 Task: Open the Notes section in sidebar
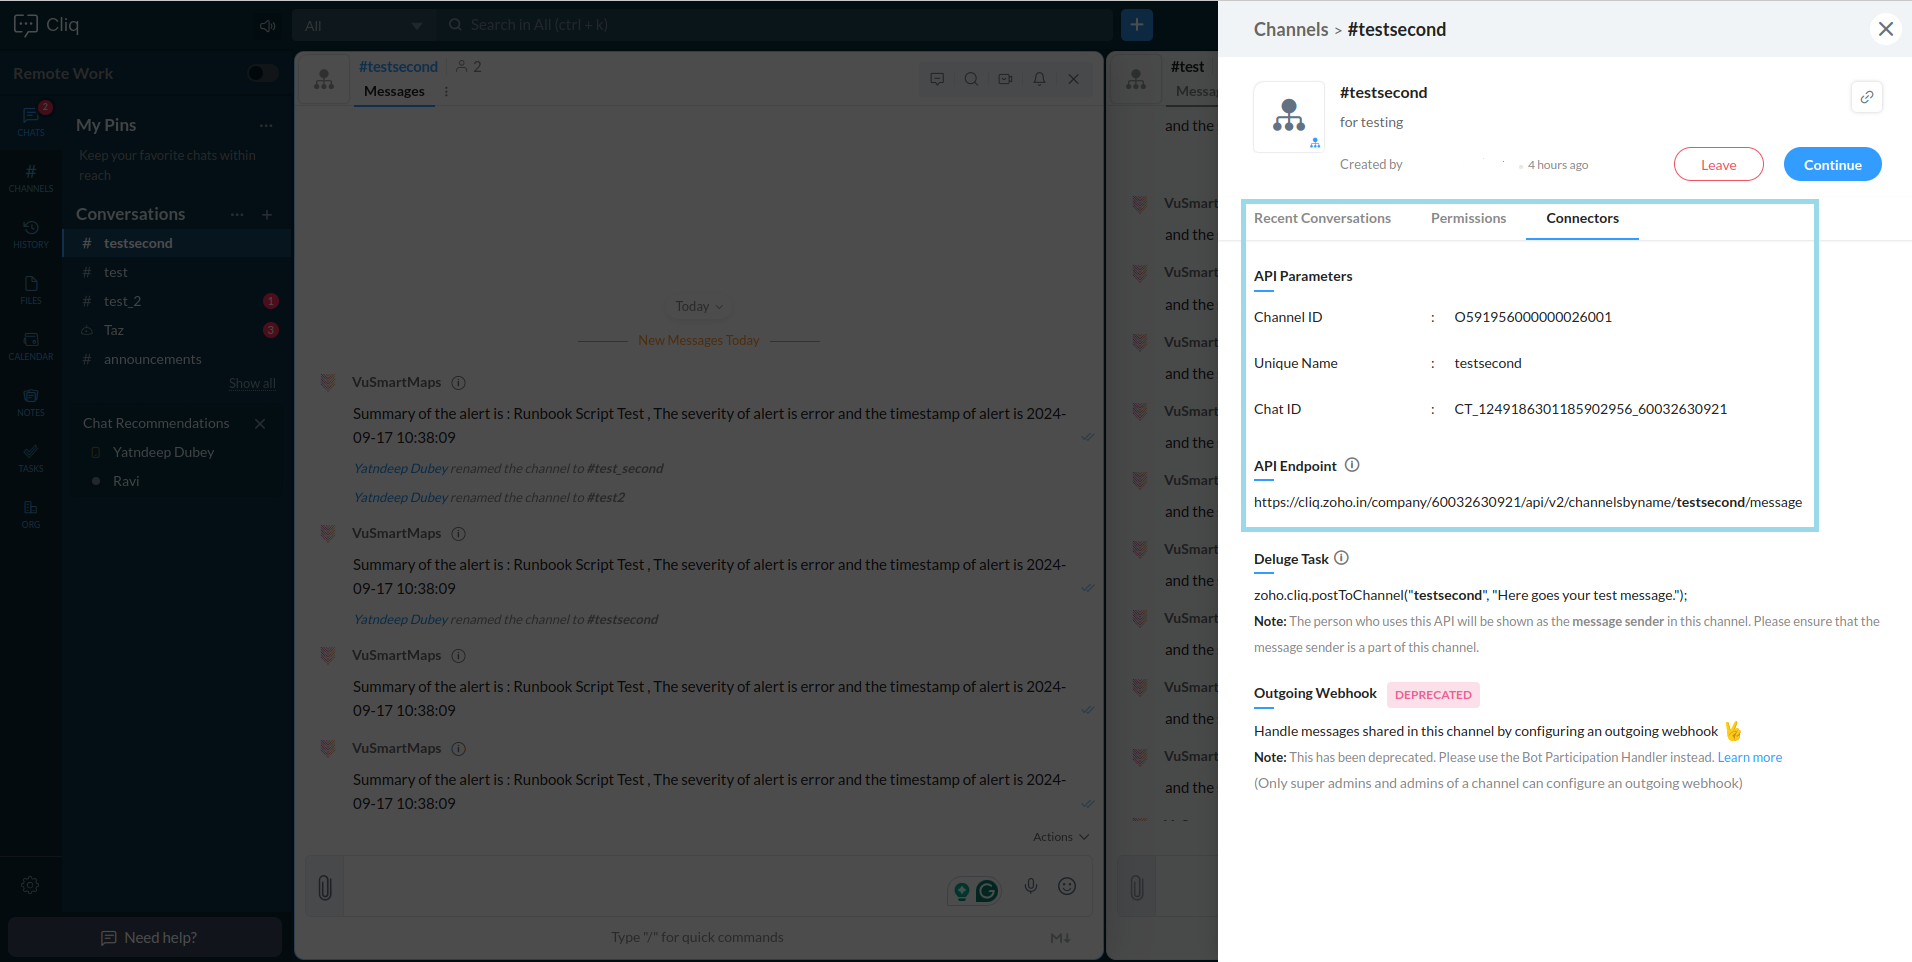pyautogui.click(x=31, y=402)
